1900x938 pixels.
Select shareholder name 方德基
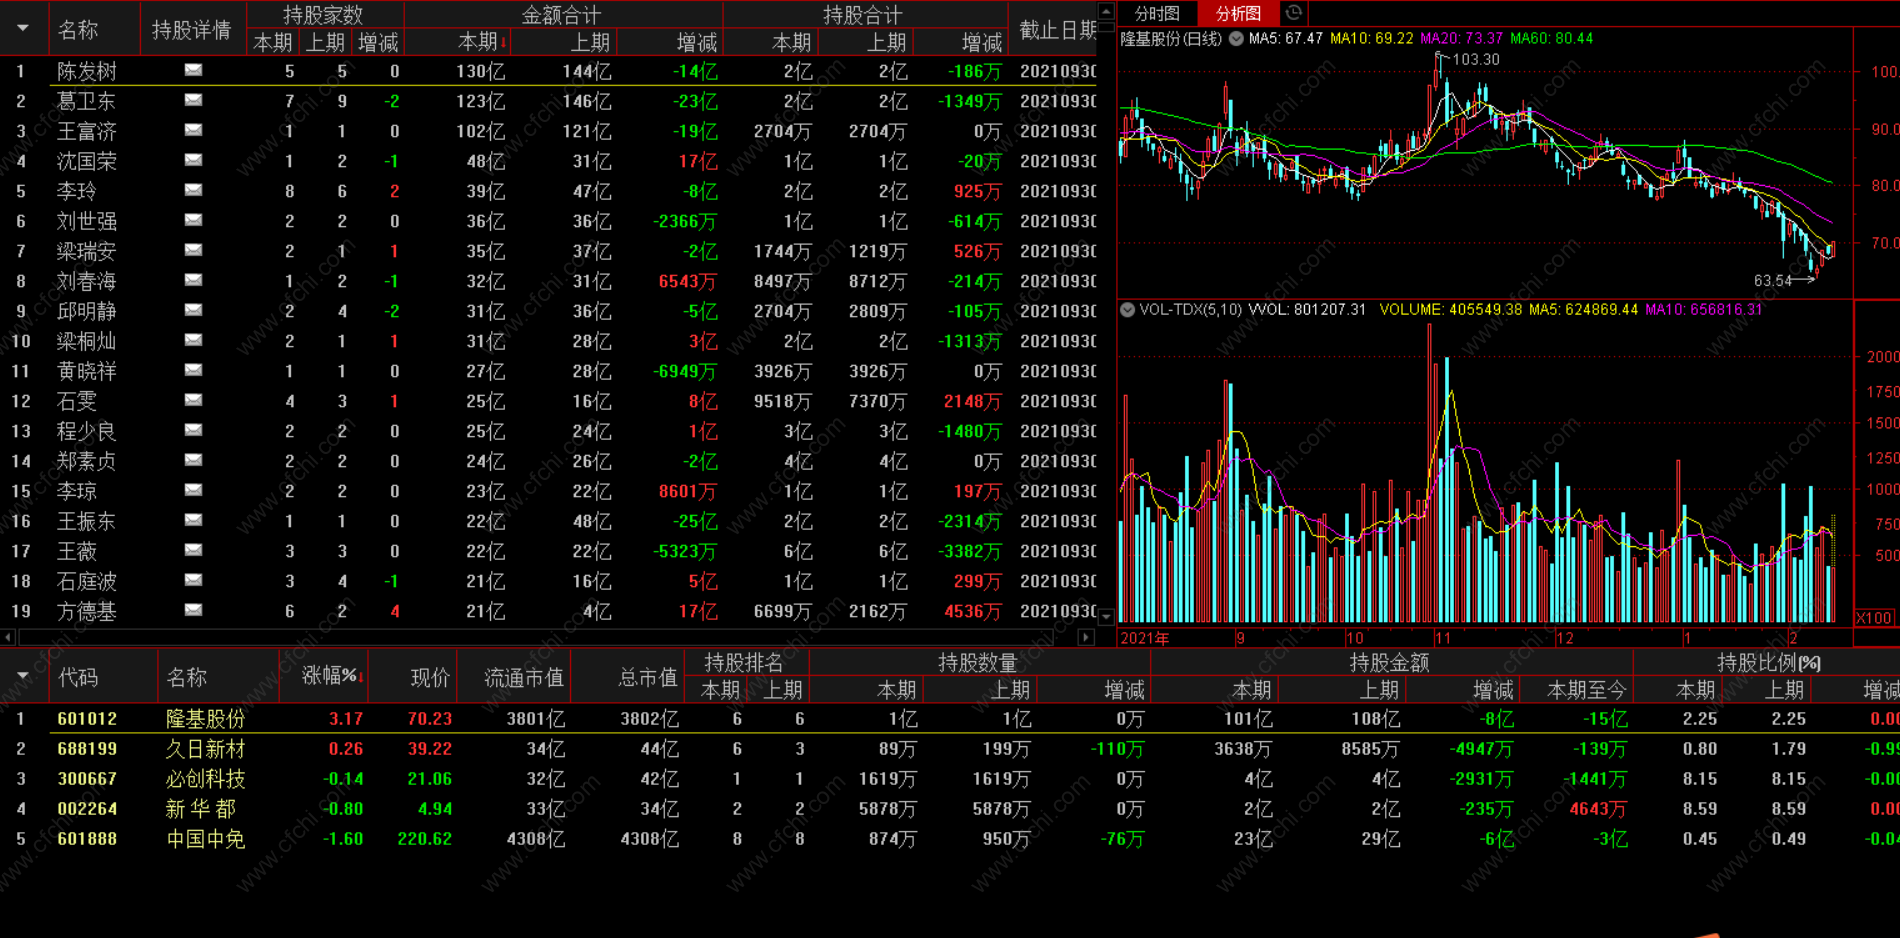87,611
